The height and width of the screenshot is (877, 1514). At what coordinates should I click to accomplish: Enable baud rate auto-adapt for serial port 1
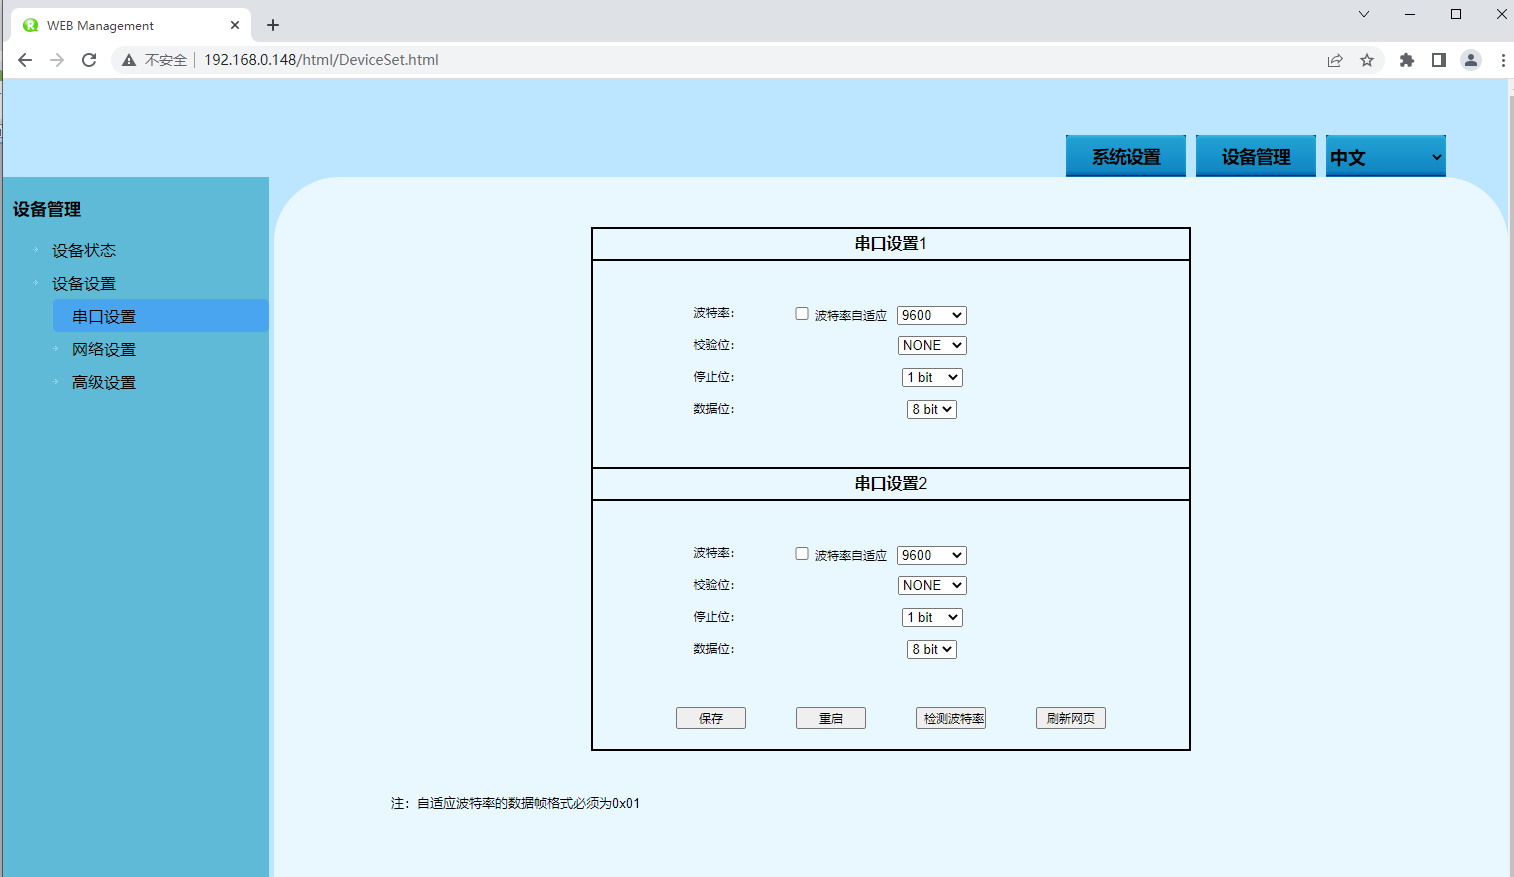click(802, 314)
